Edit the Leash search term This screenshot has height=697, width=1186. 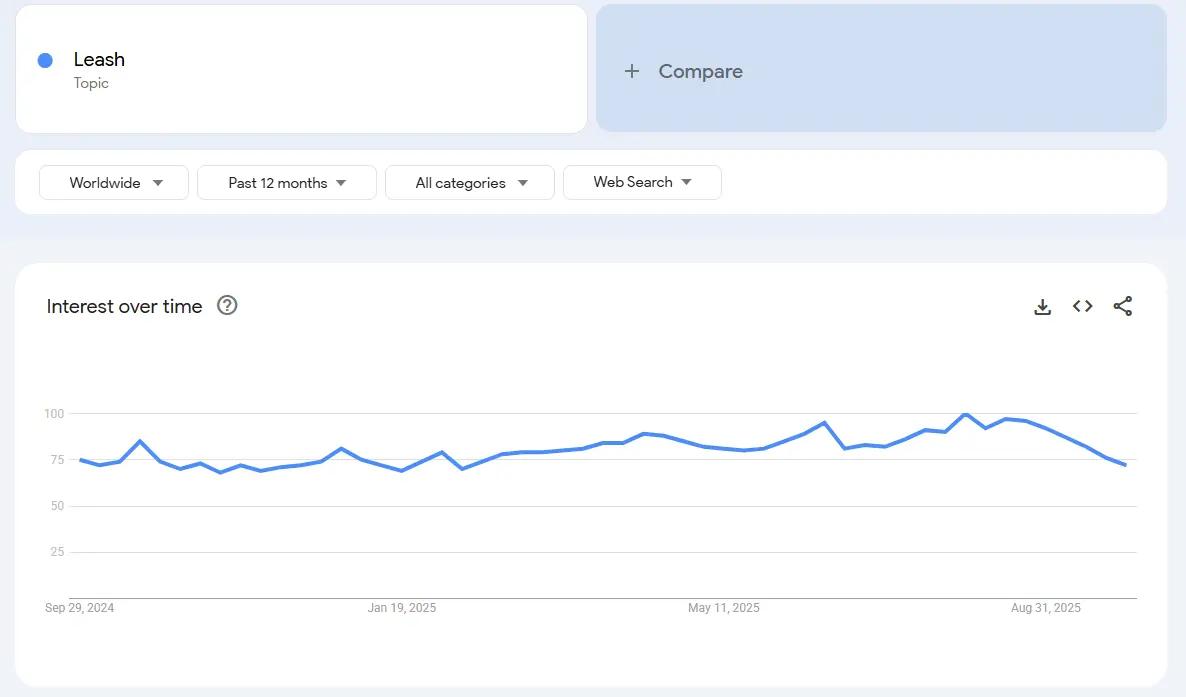(x=99, y=60)
